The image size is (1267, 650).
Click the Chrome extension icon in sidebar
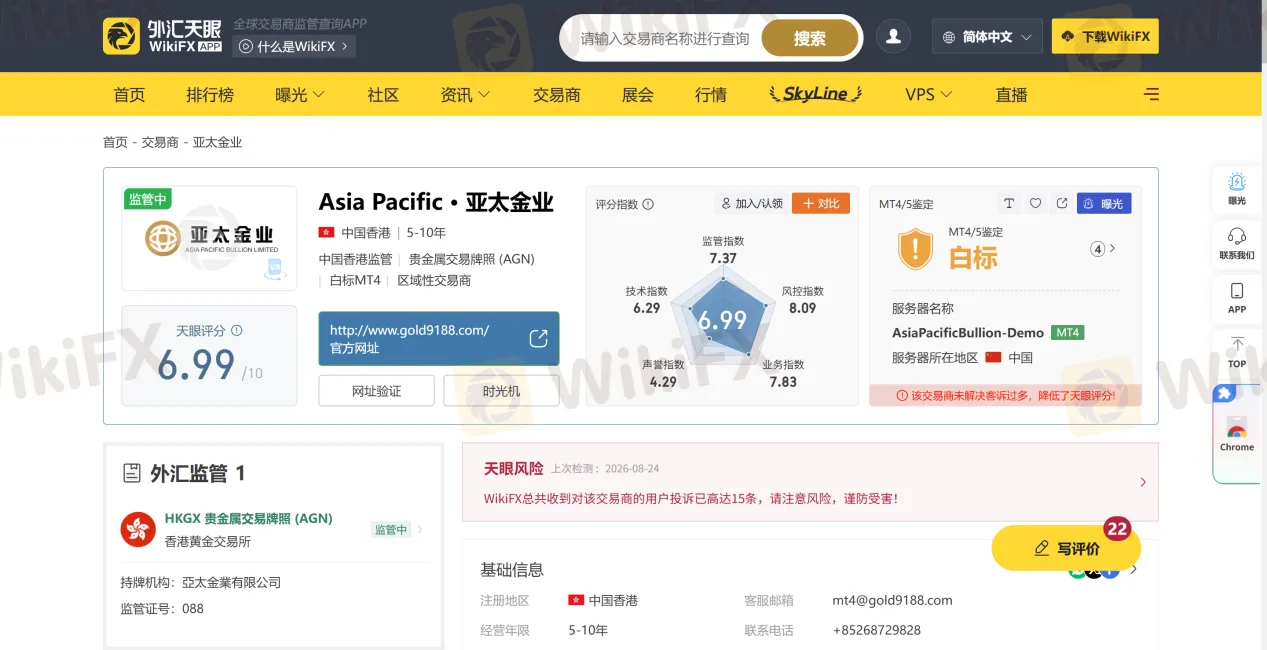click(1237, 430)
